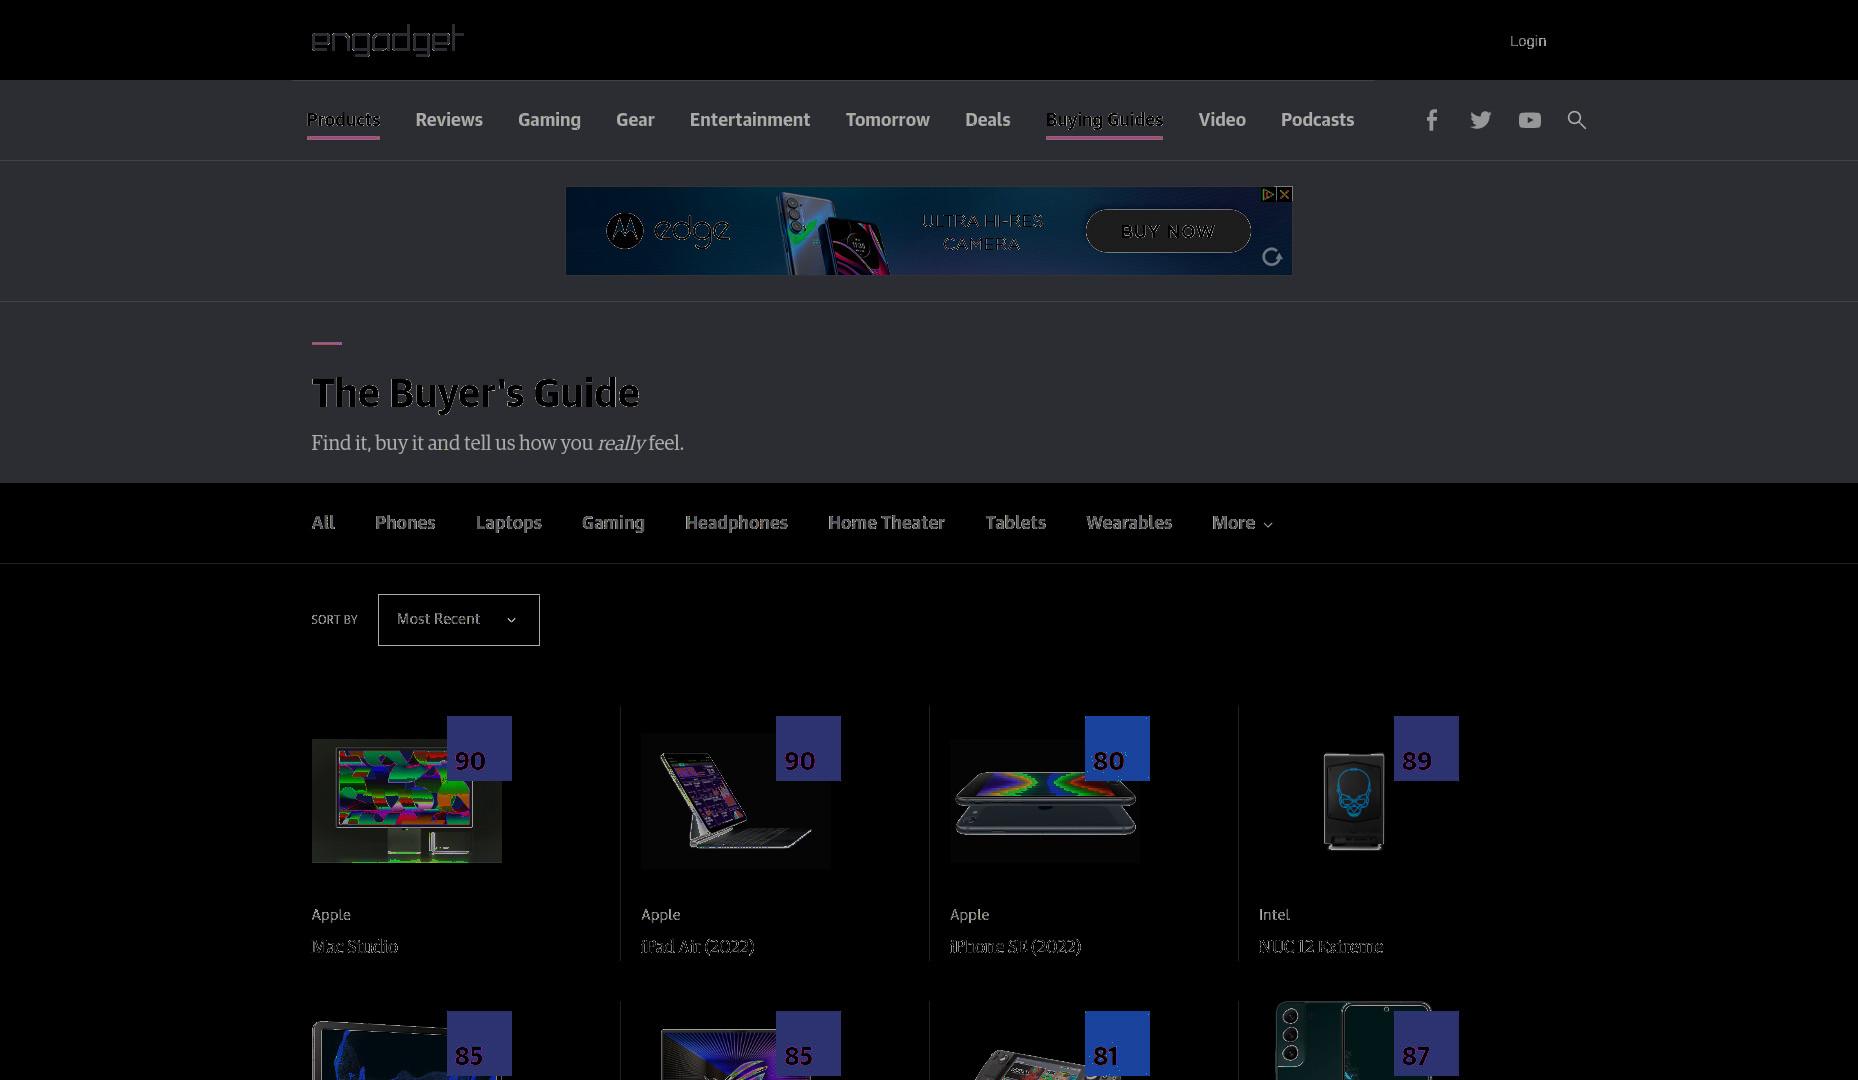The height and width of the screenshot is (1080, 1858).
Task: Open the Podcasts section
Action: tap(1317, 120)
